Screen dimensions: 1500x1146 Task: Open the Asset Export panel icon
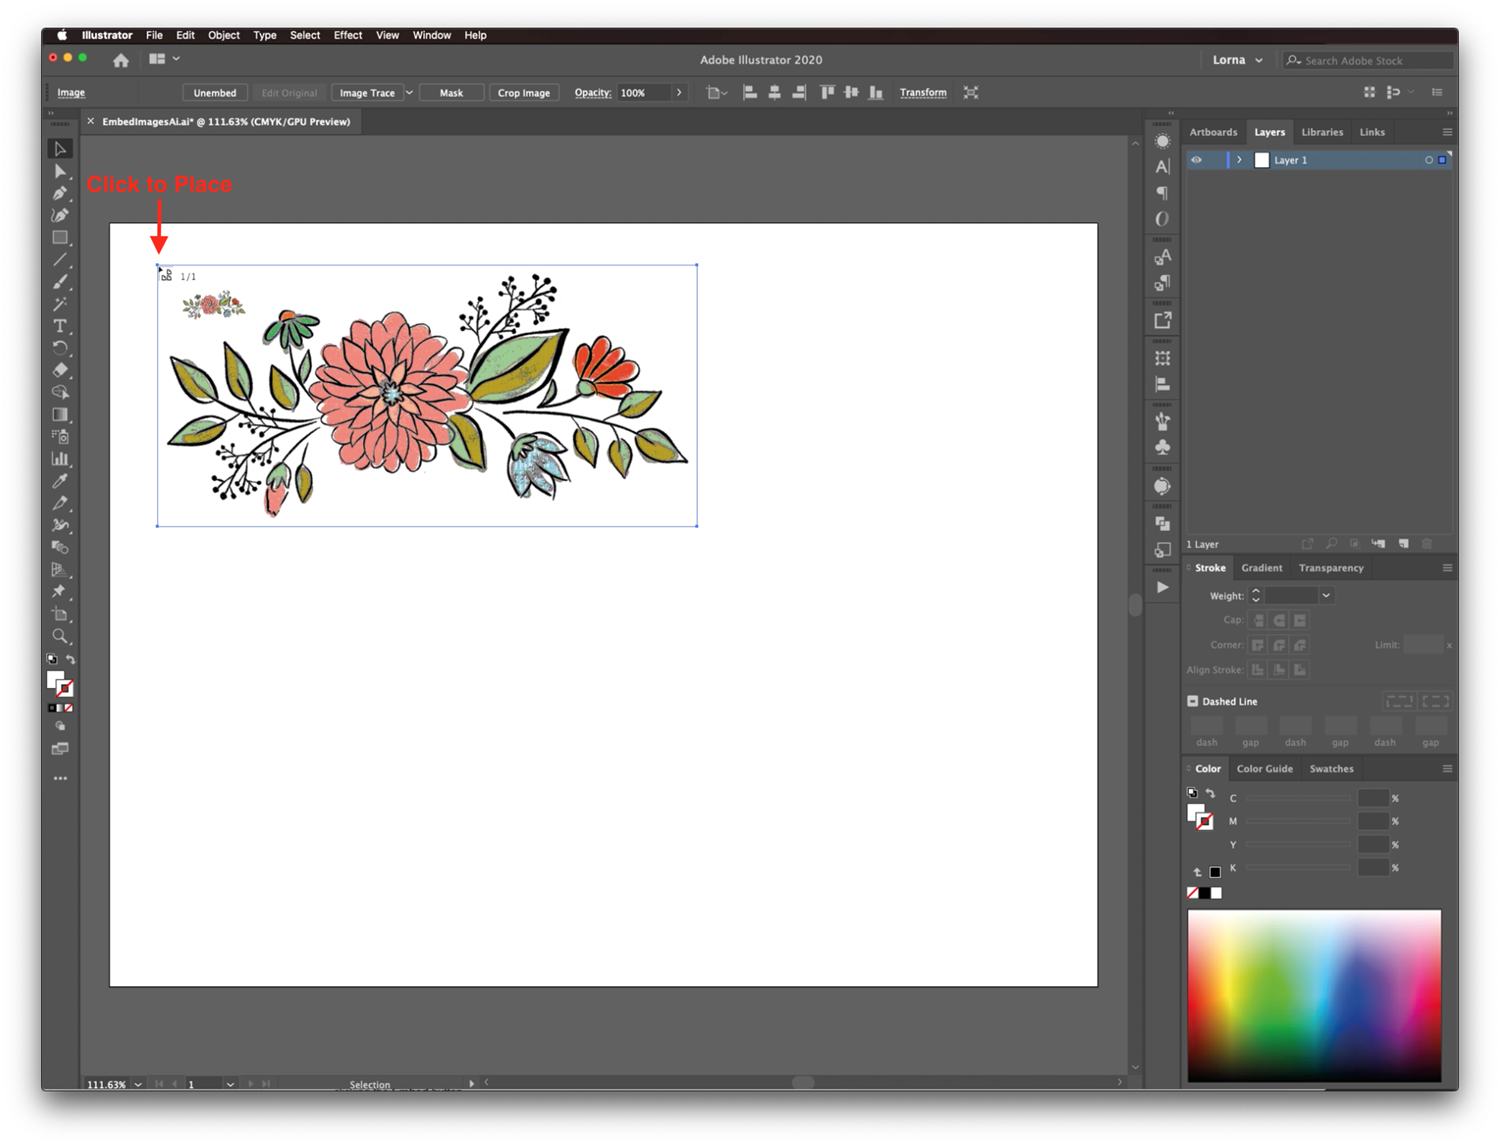coord(1162,321)
